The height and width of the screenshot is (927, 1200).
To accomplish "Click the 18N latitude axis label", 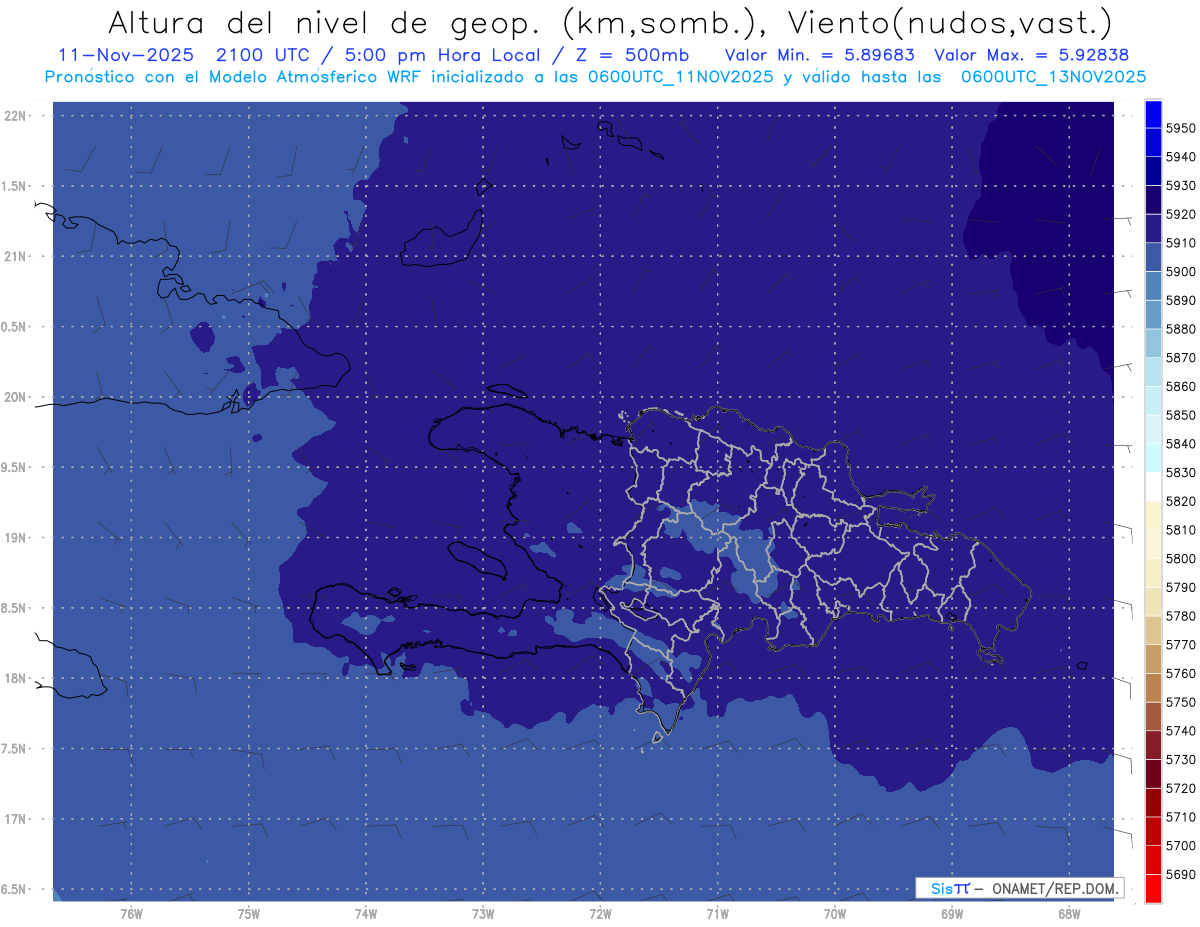I will click(x=14, y=679).
